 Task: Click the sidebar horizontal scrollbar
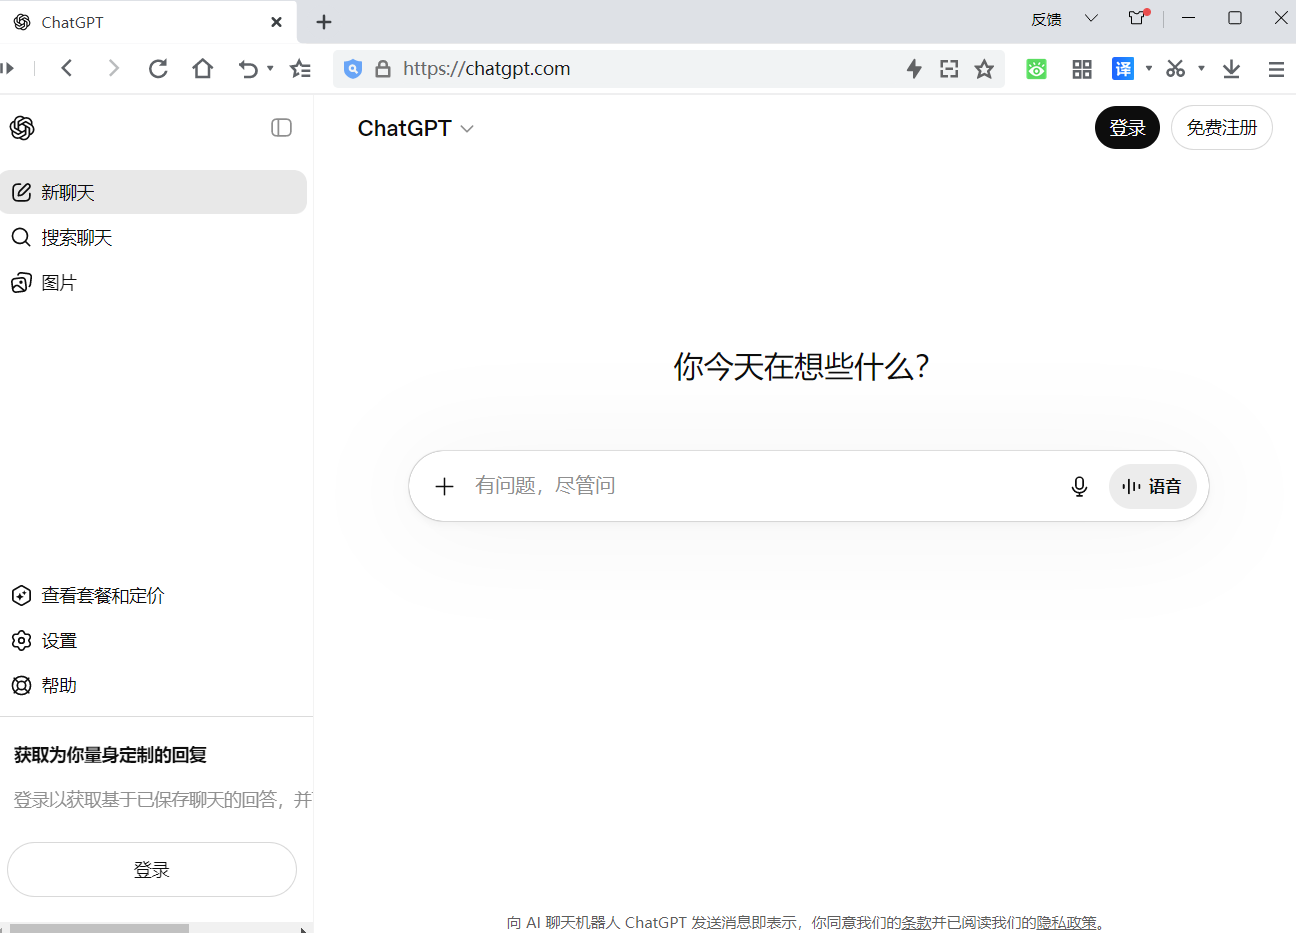(98, 929)
